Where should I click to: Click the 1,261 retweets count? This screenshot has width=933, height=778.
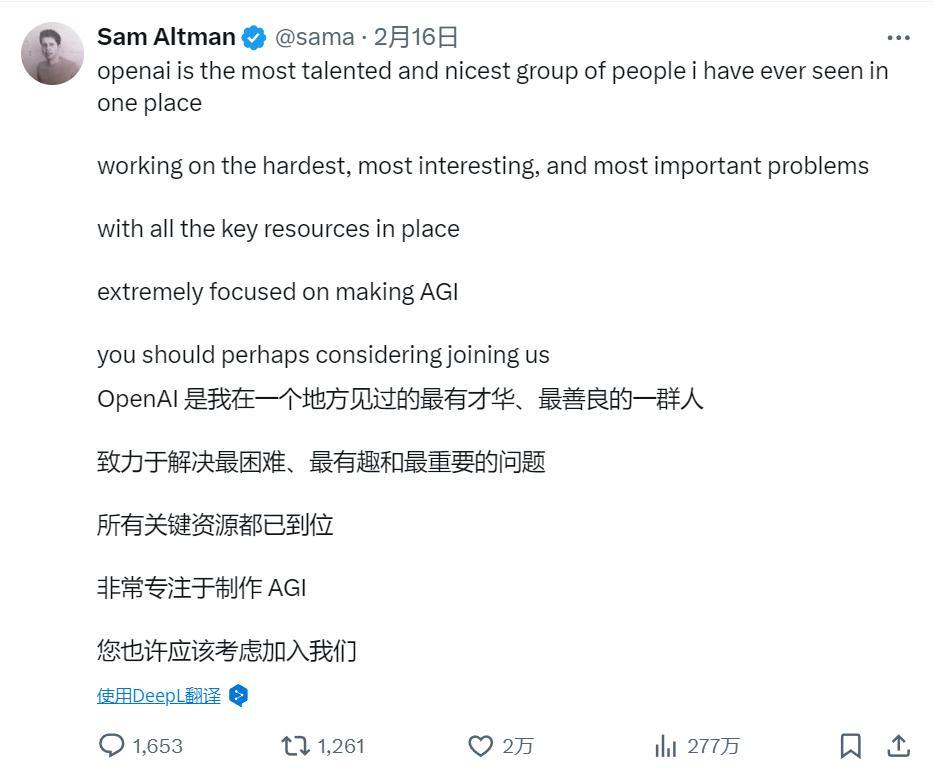(341, 746)
